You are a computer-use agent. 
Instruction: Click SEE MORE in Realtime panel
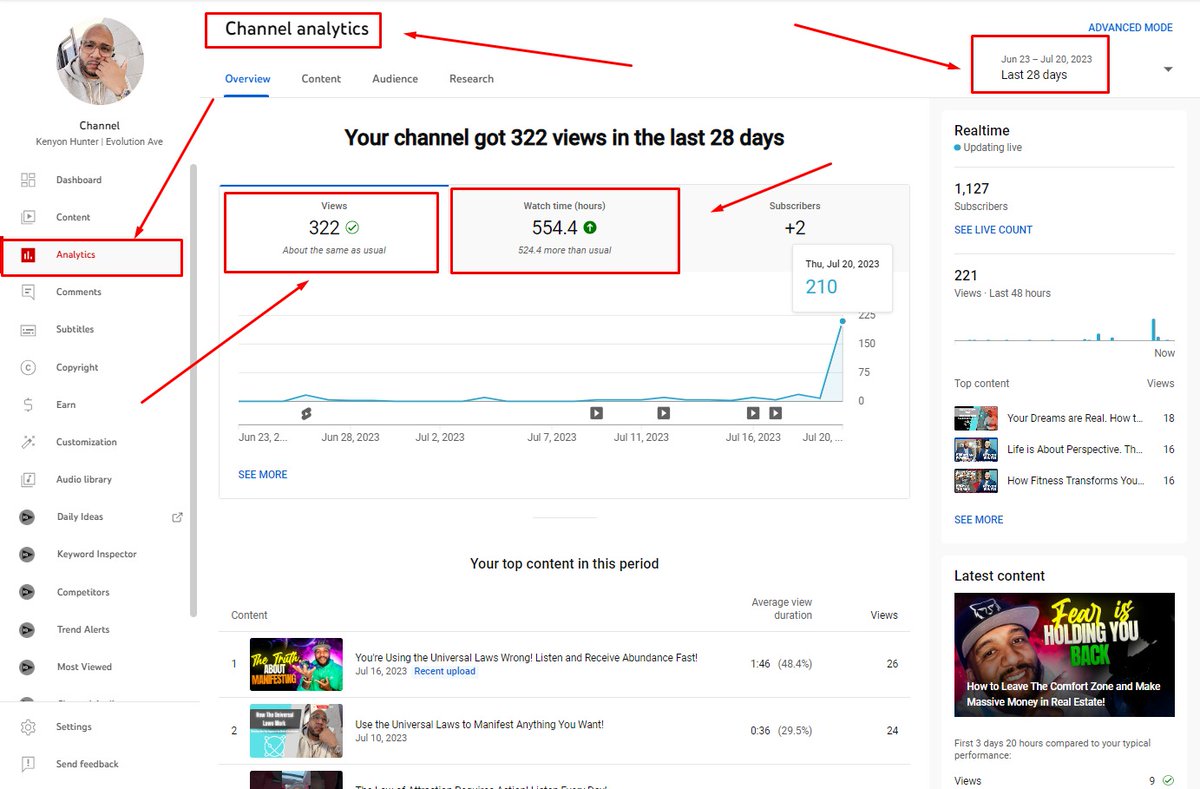point(979,520)
